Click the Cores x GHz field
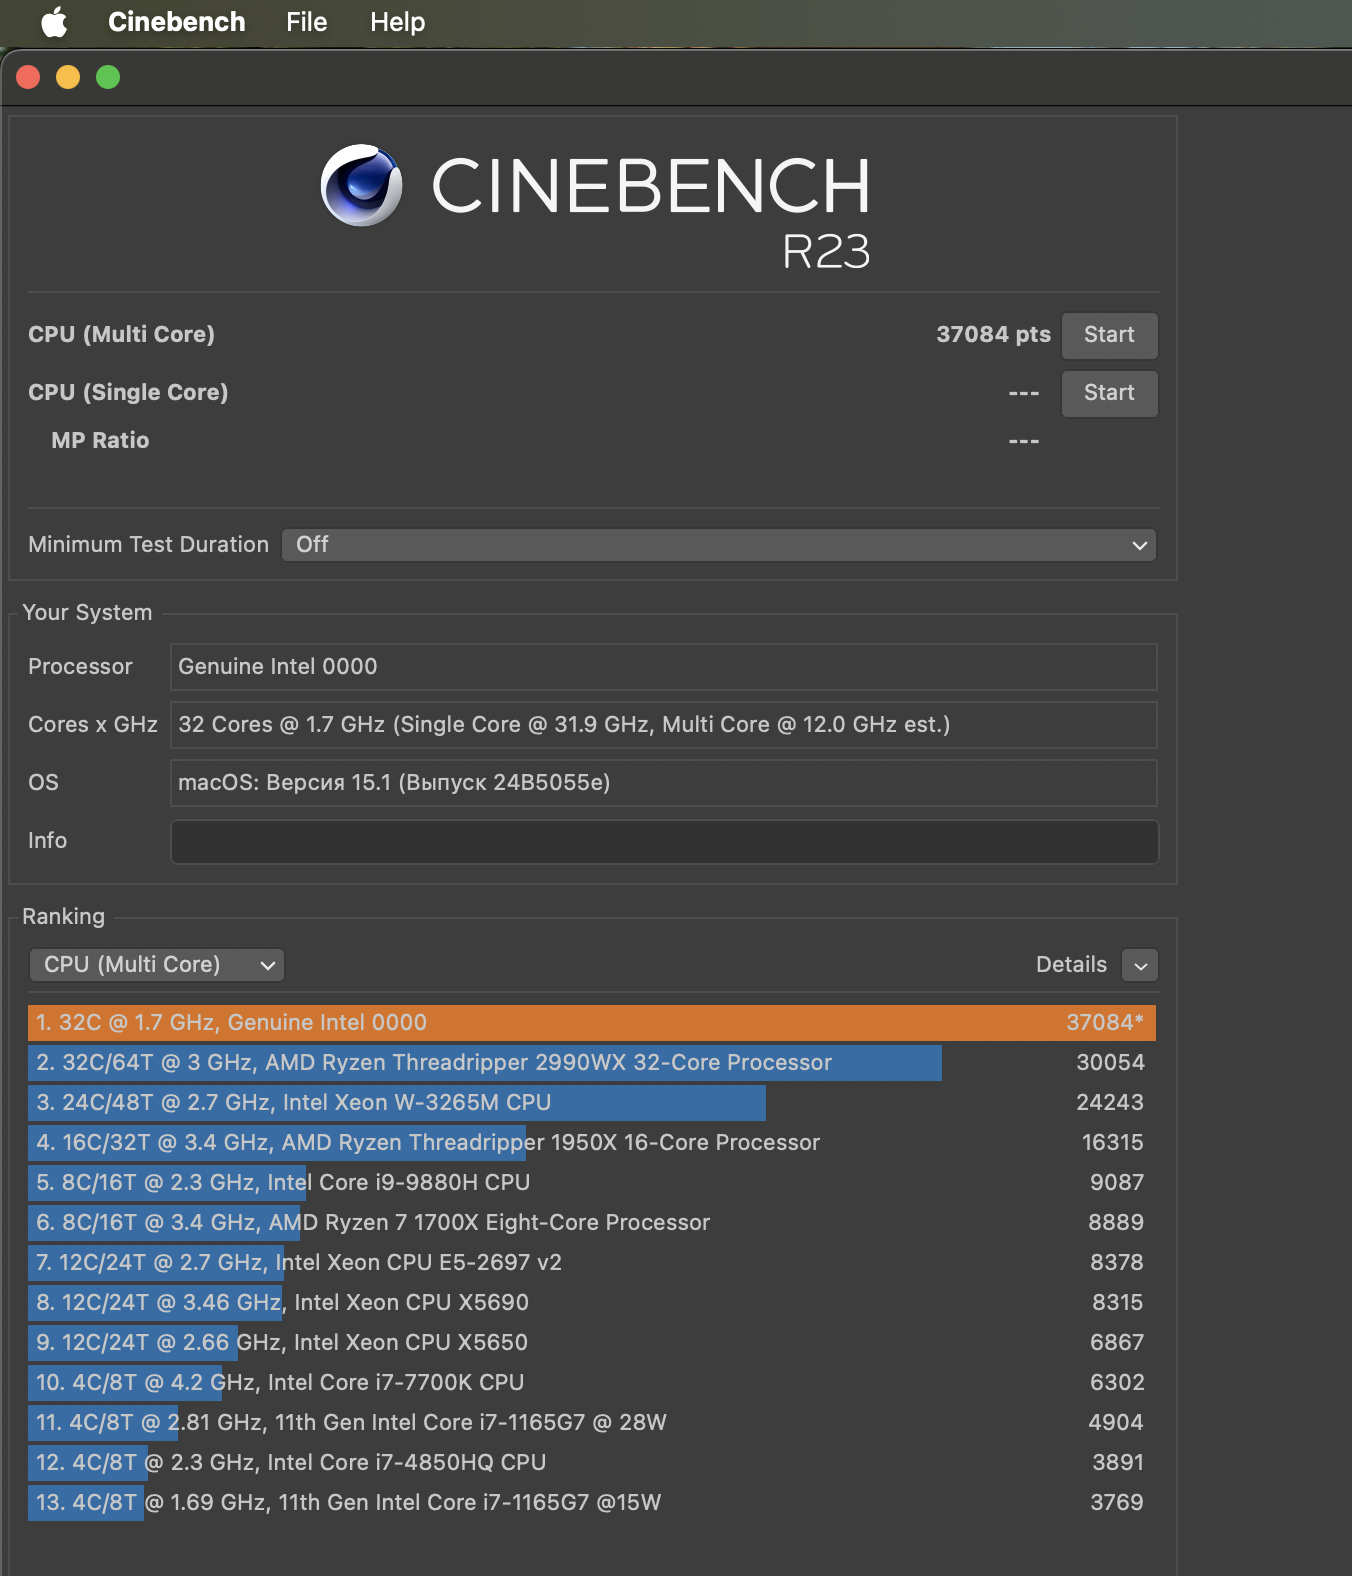 (664, 725)
